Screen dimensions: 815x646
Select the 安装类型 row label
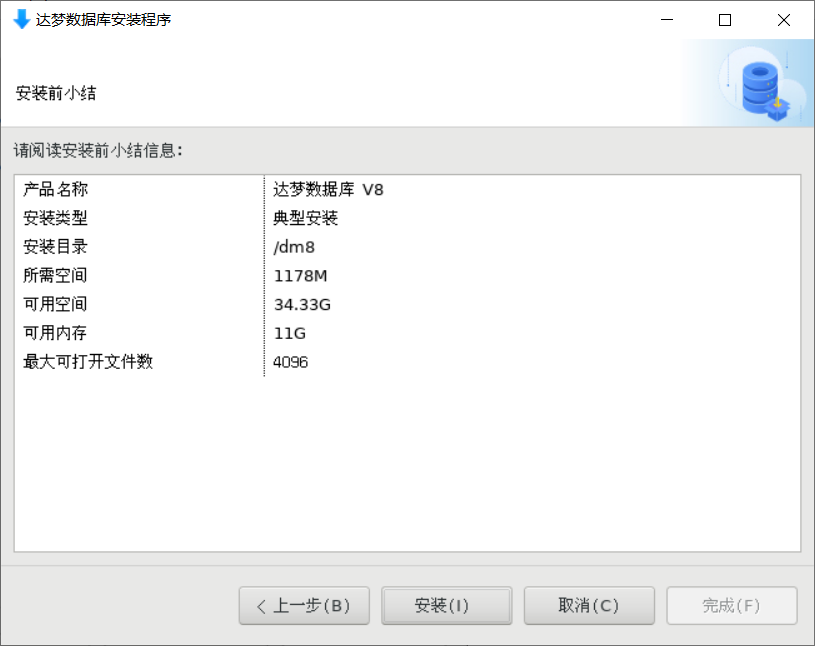click(x=55, y=218)
